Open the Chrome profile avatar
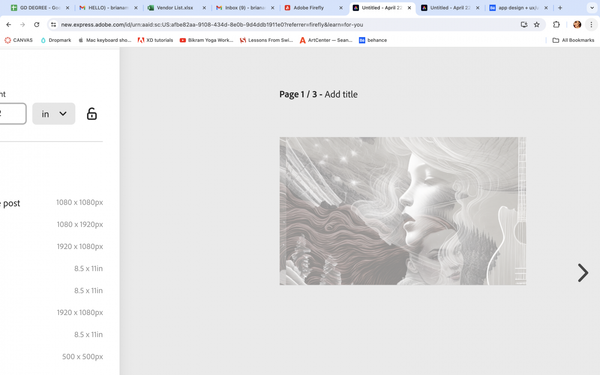 tap(577, 24)
